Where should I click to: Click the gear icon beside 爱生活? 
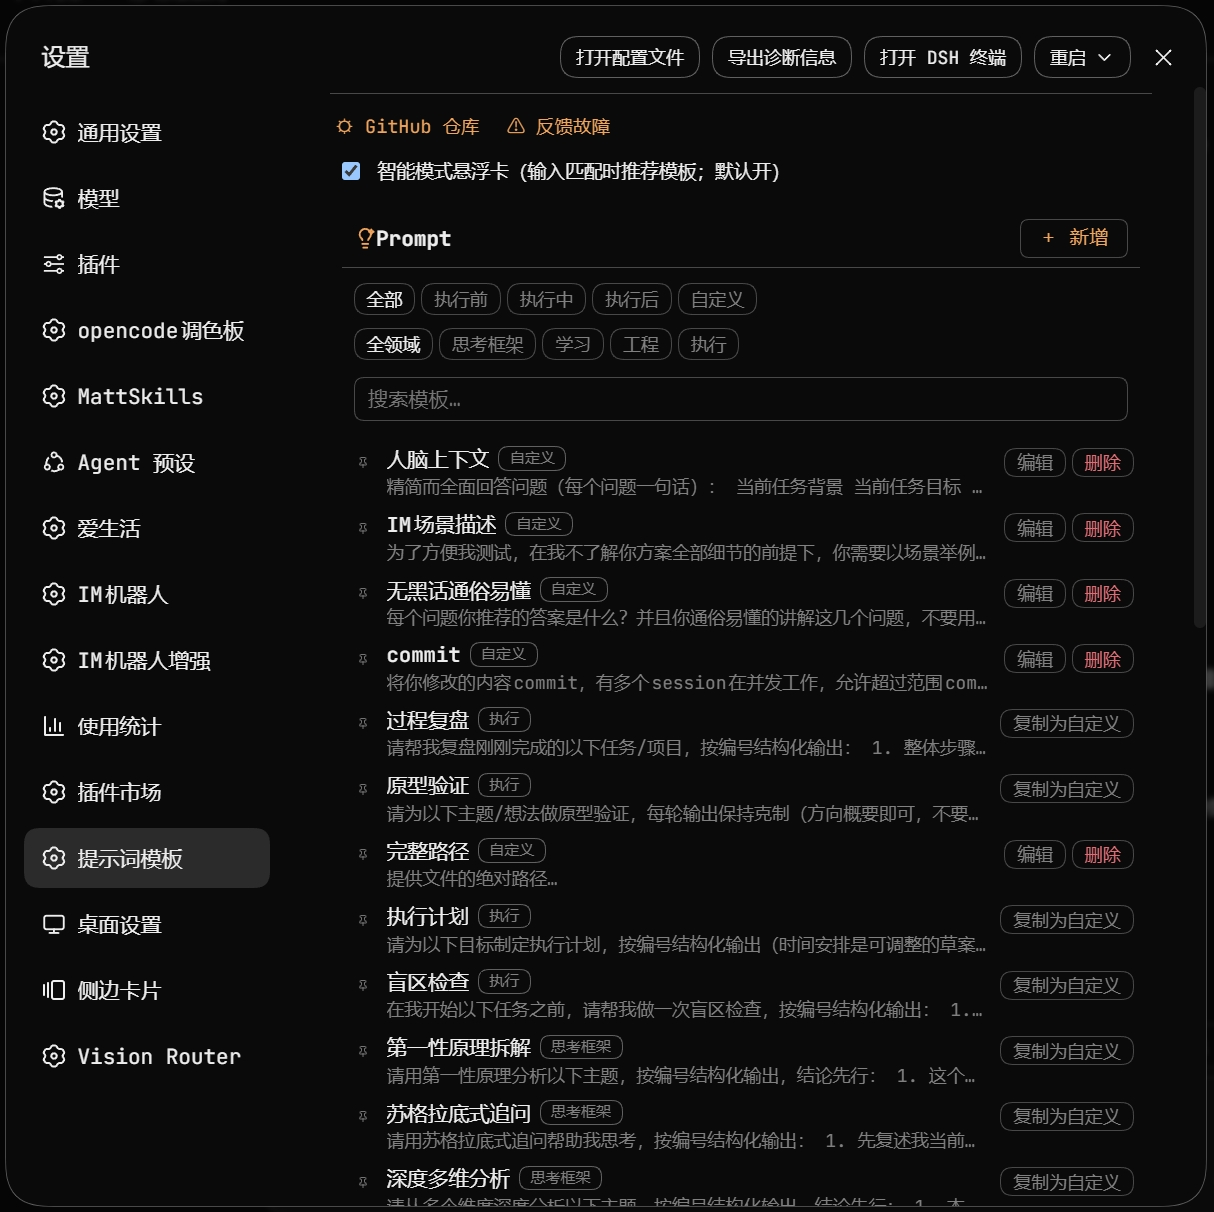tap(54, 528)
